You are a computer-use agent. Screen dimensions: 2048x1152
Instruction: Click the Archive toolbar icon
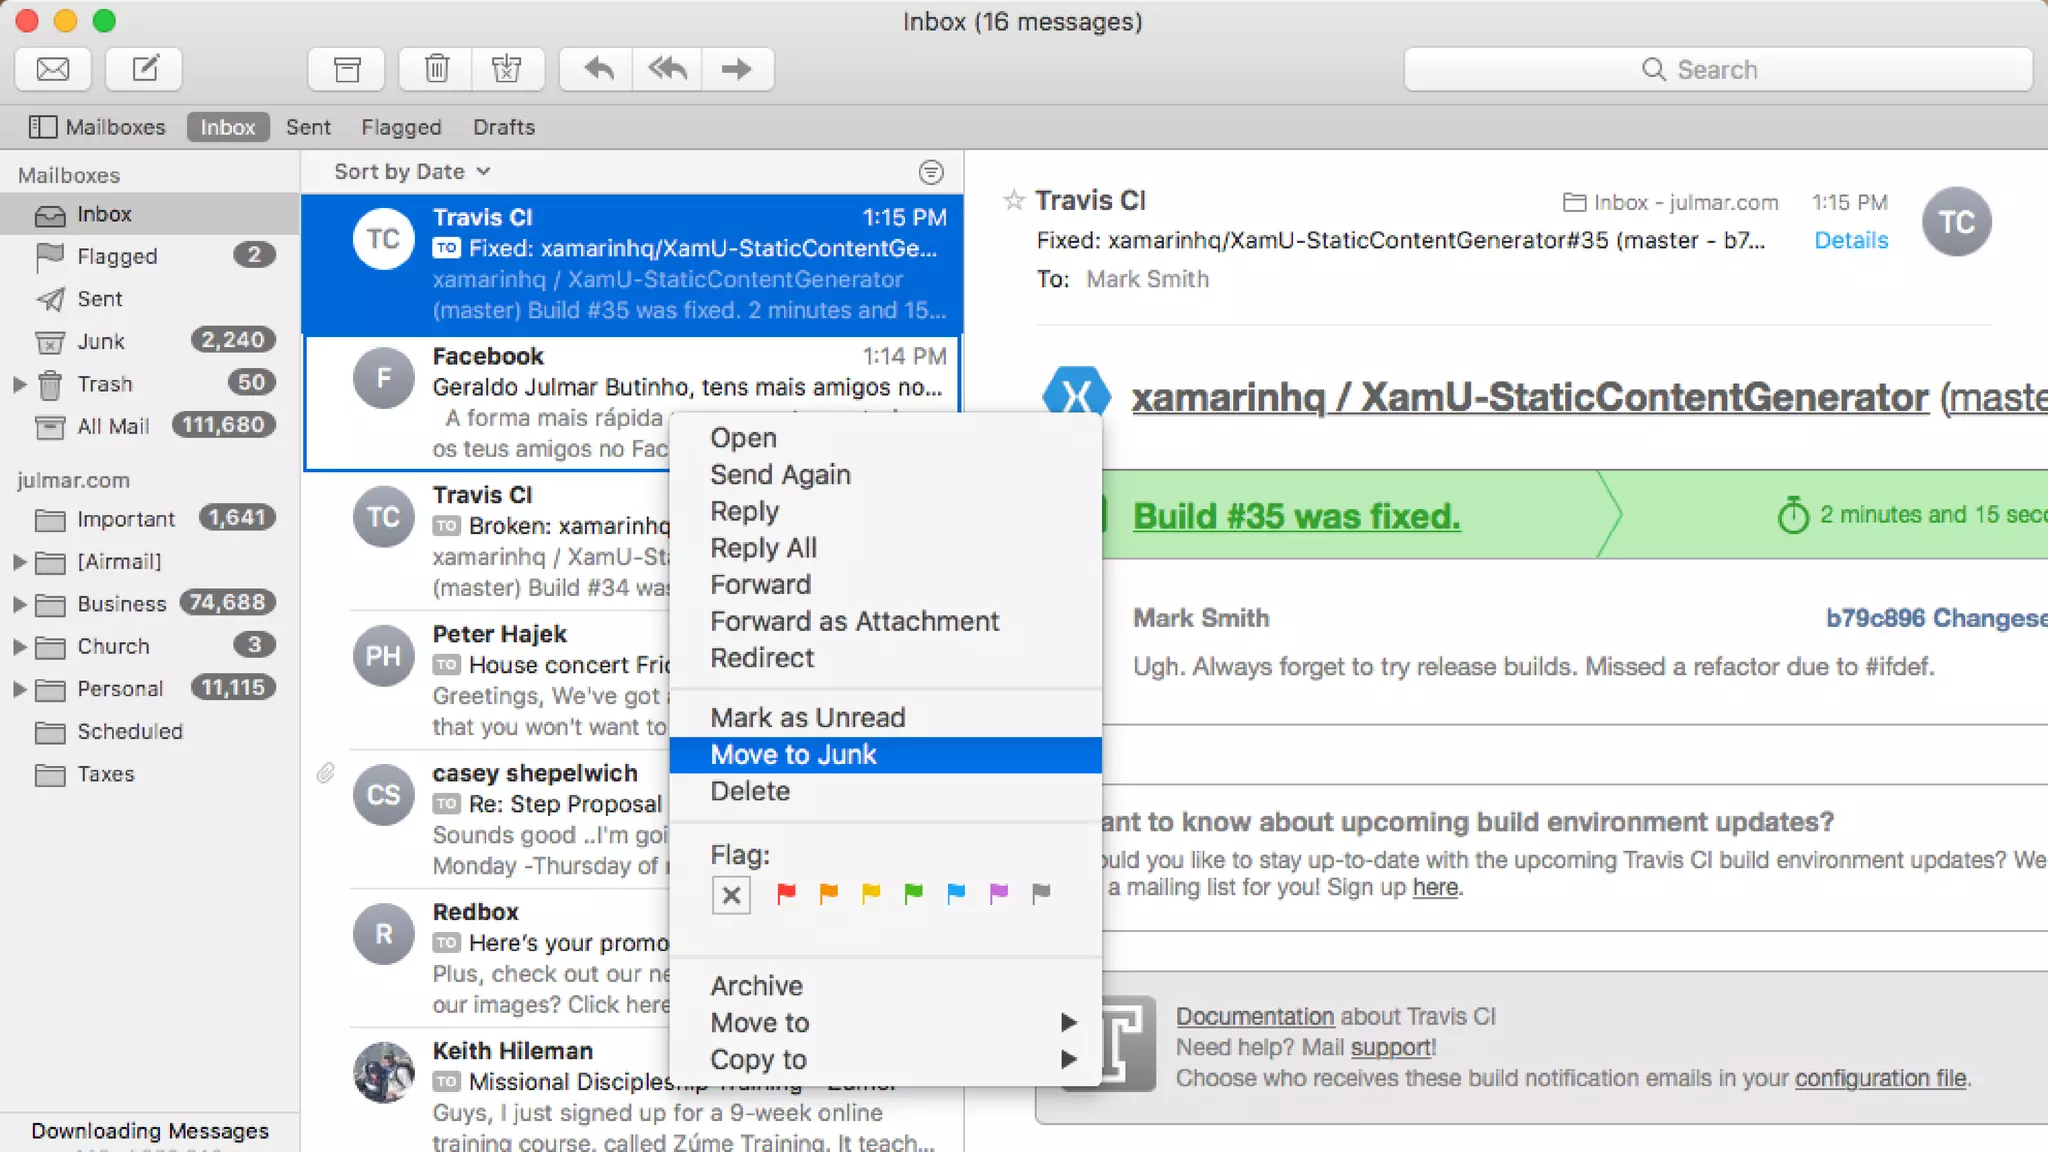tap(346, 69)
